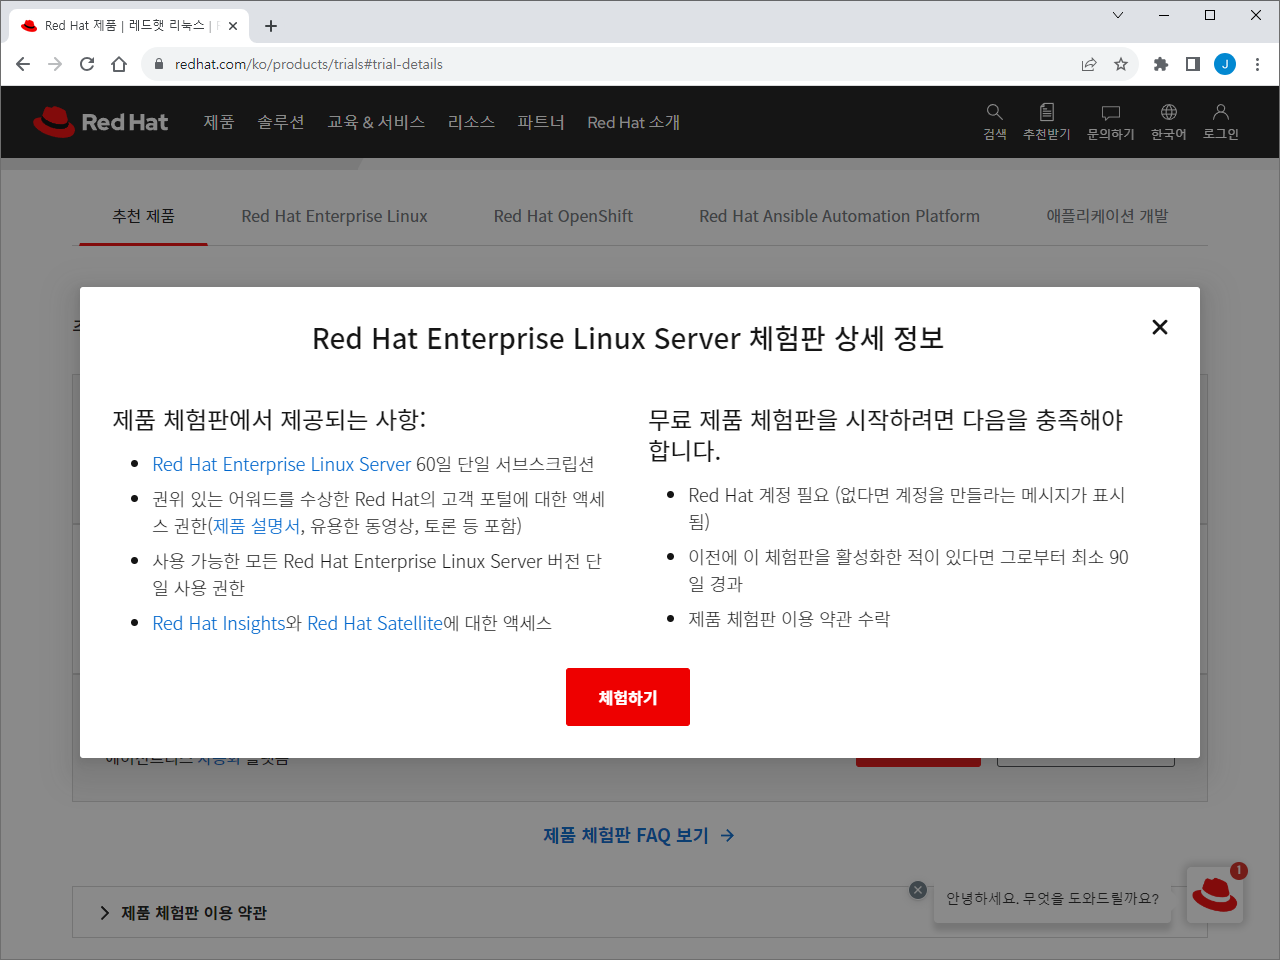Open the Red Hat Satellite link
The width and height of the screenshot is (1280, 960).
click(375, 623)
